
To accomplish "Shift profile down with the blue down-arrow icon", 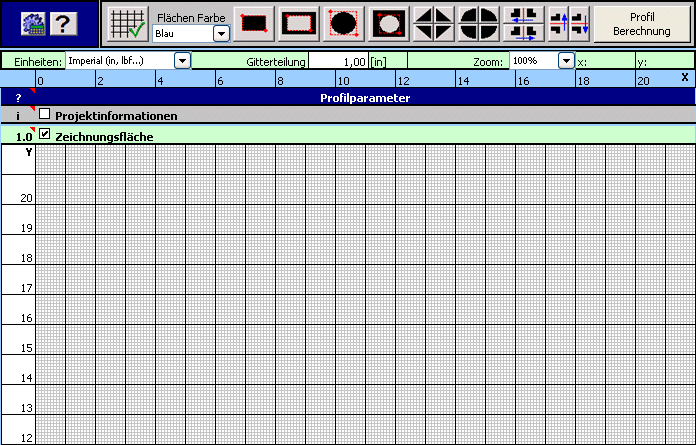I will (x=580, y=24).
